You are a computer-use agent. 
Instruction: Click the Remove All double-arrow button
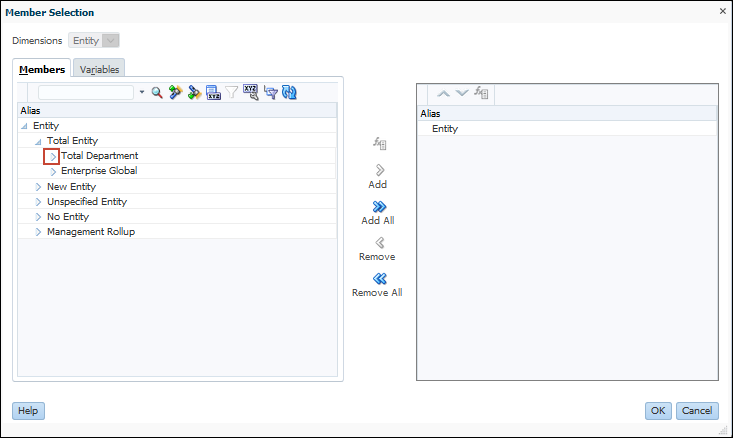(x=377, y=285)
